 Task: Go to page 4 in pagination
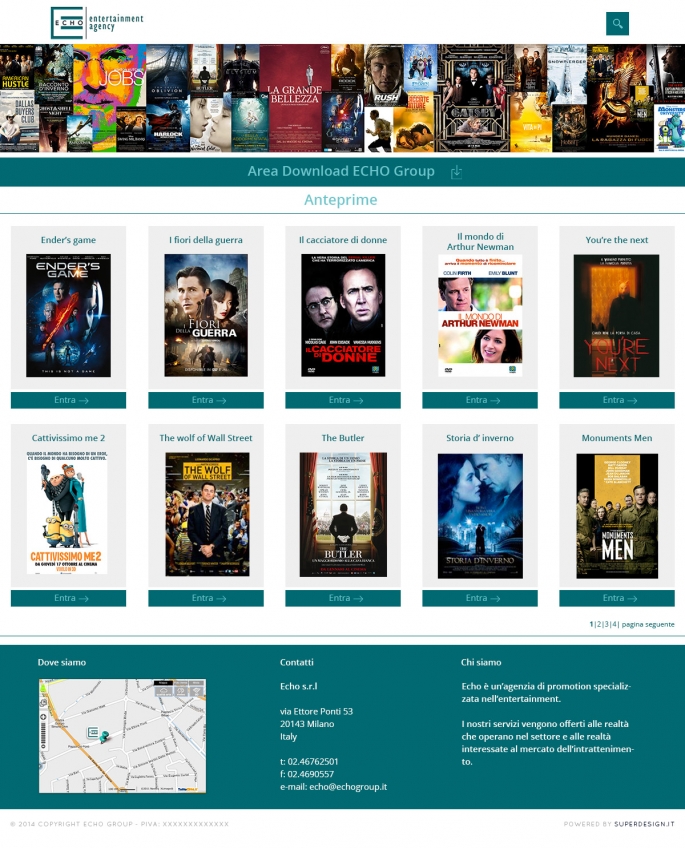click(614, 624)
